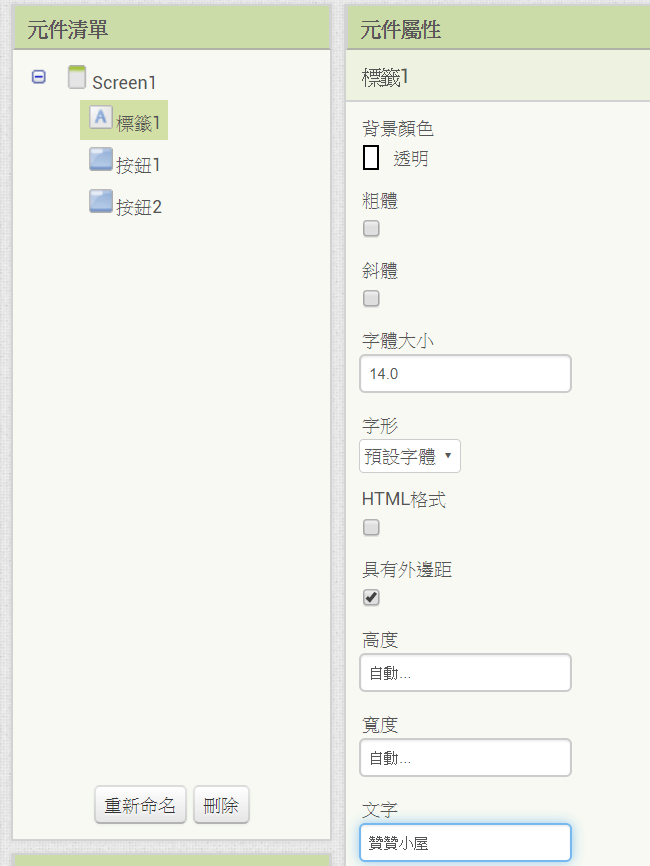
Task: Select 按鈕2 in component list
Action: (x=139, y=207)
